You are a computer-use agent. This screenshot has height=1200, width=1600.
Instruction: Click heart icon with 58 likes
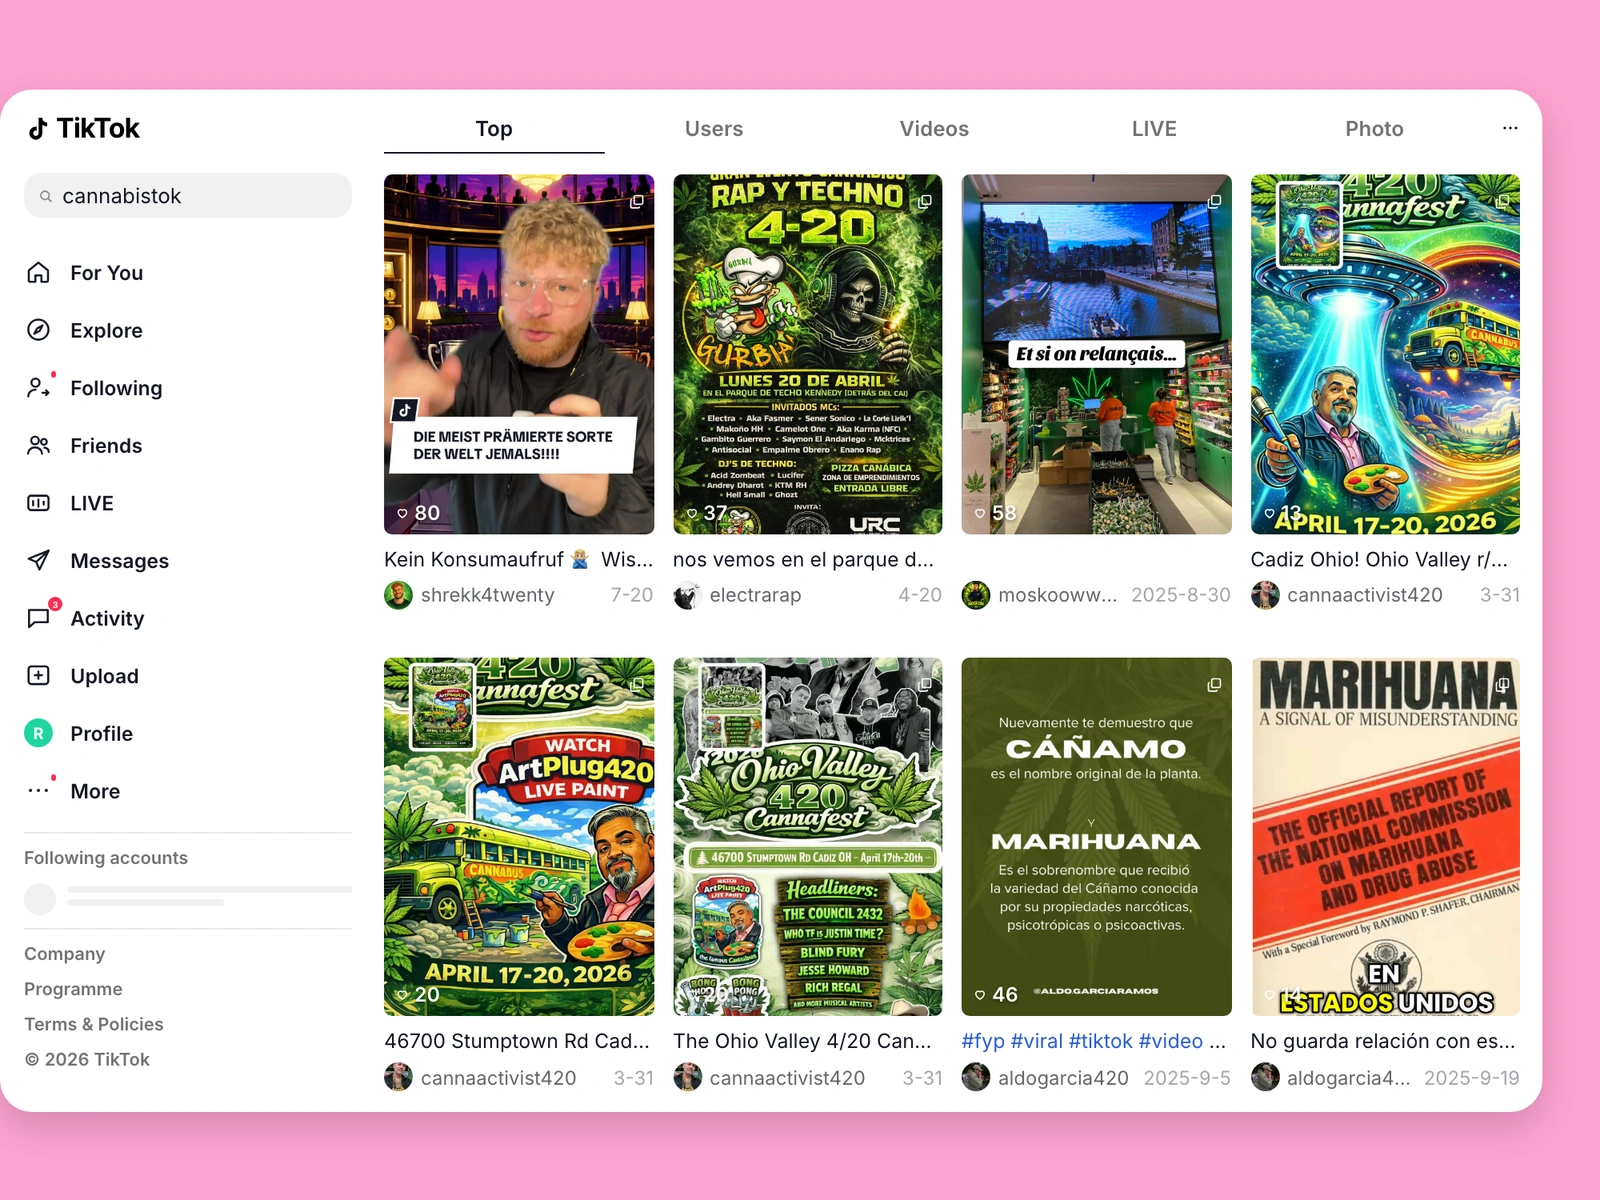pyautogui.click(x=980, y=513)
